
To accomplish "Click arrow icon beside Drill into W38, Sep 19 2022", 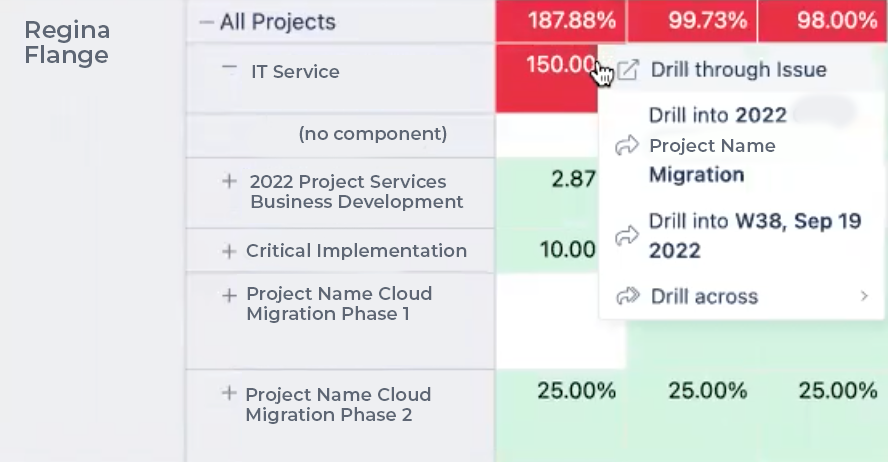I will (x=626, y=236).
